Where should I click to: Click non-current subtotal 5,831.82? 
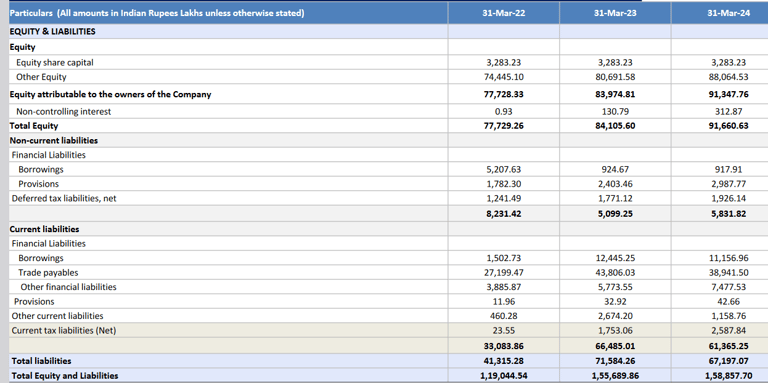[x=728, y=214]
